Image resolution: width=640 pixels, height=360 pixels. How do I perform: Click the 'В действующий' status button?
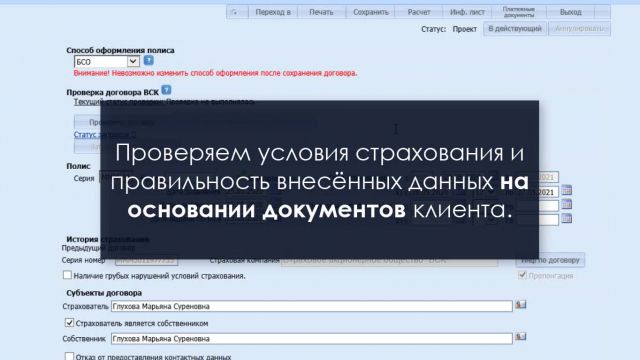click(x=515, y=29)
